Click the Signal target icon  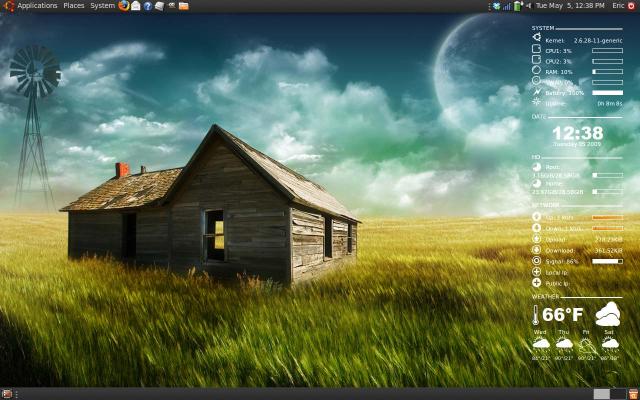[x=536, y=261]
